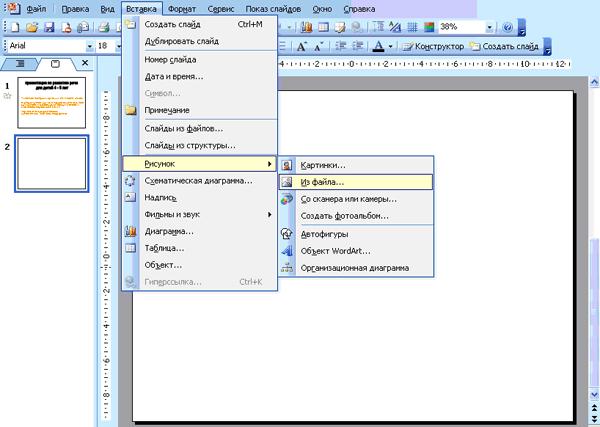600x427 pixels.
Task: Open a file with the folder icon
Action: pos(32,27)
